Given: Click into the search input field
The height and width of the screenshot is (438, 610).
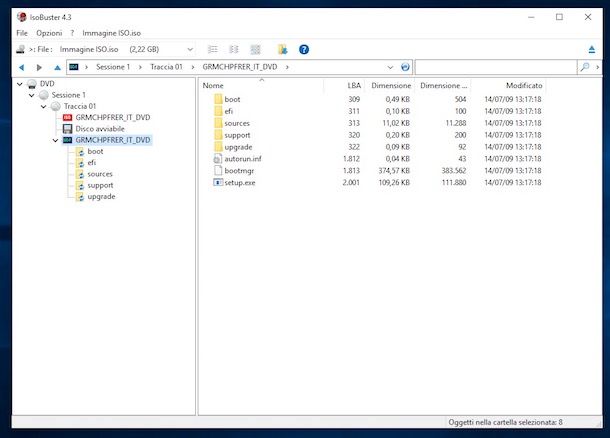Looking at the screenshot, I should tap(496, 67).
